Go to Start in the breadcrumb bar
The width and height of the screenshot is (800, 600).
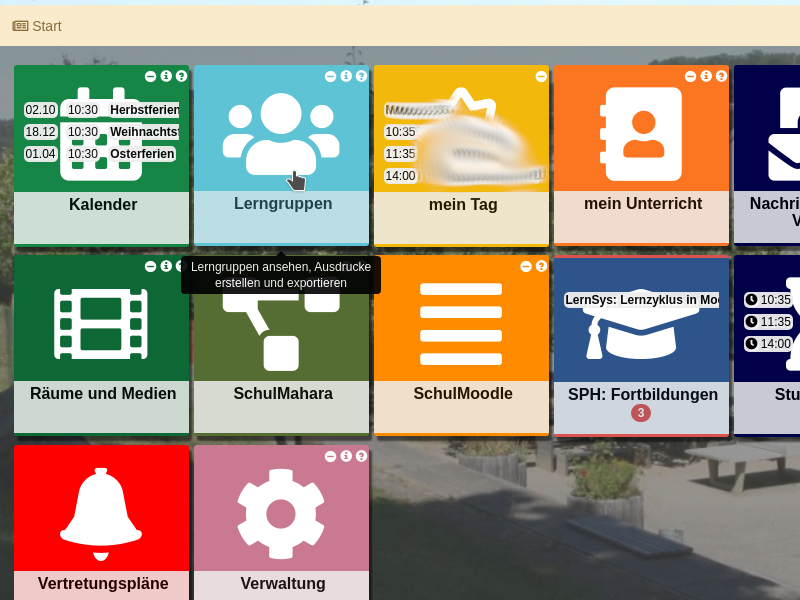37,26
